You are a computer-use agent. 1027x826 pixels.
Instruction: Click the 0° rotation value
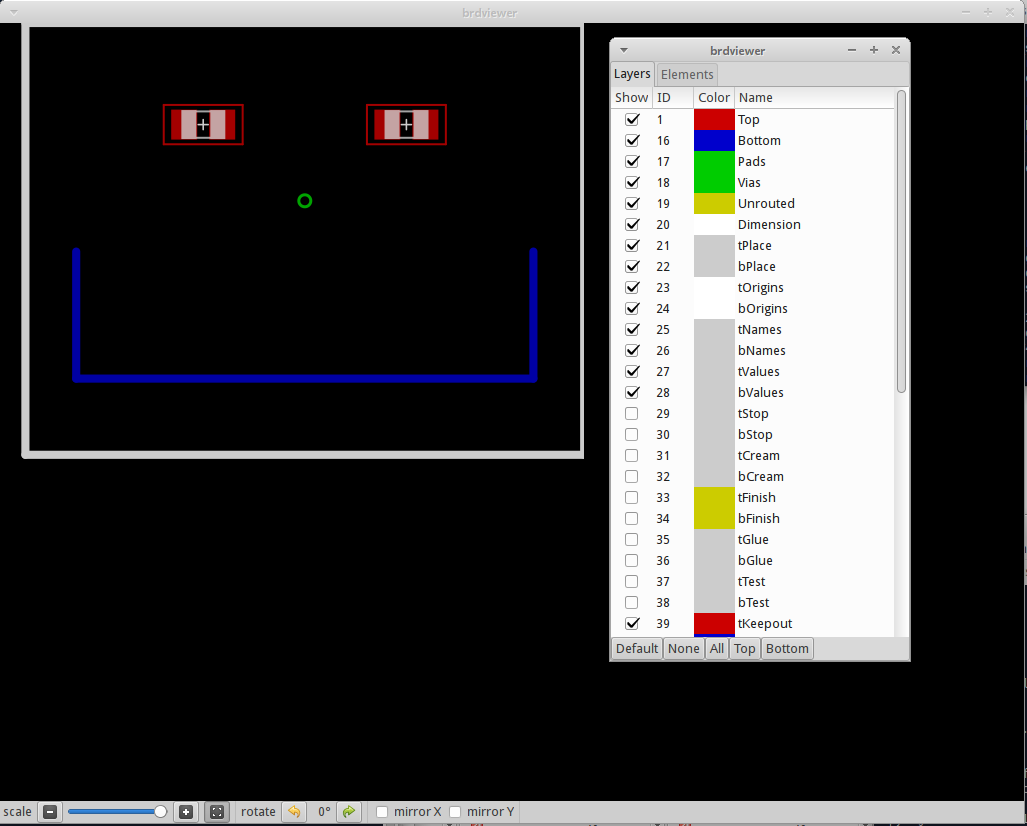pyautogui.click(x=324, y=812)
